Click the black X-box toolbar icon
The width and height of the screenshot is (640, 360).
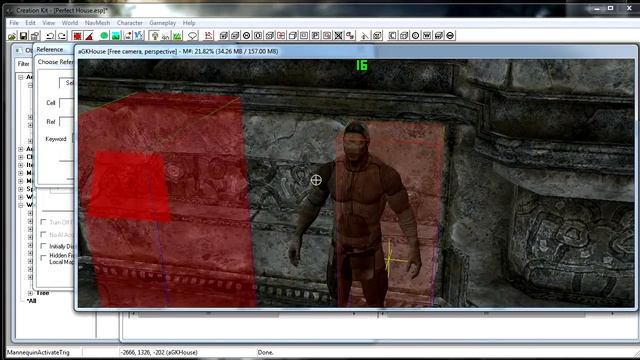pos(338,36)
